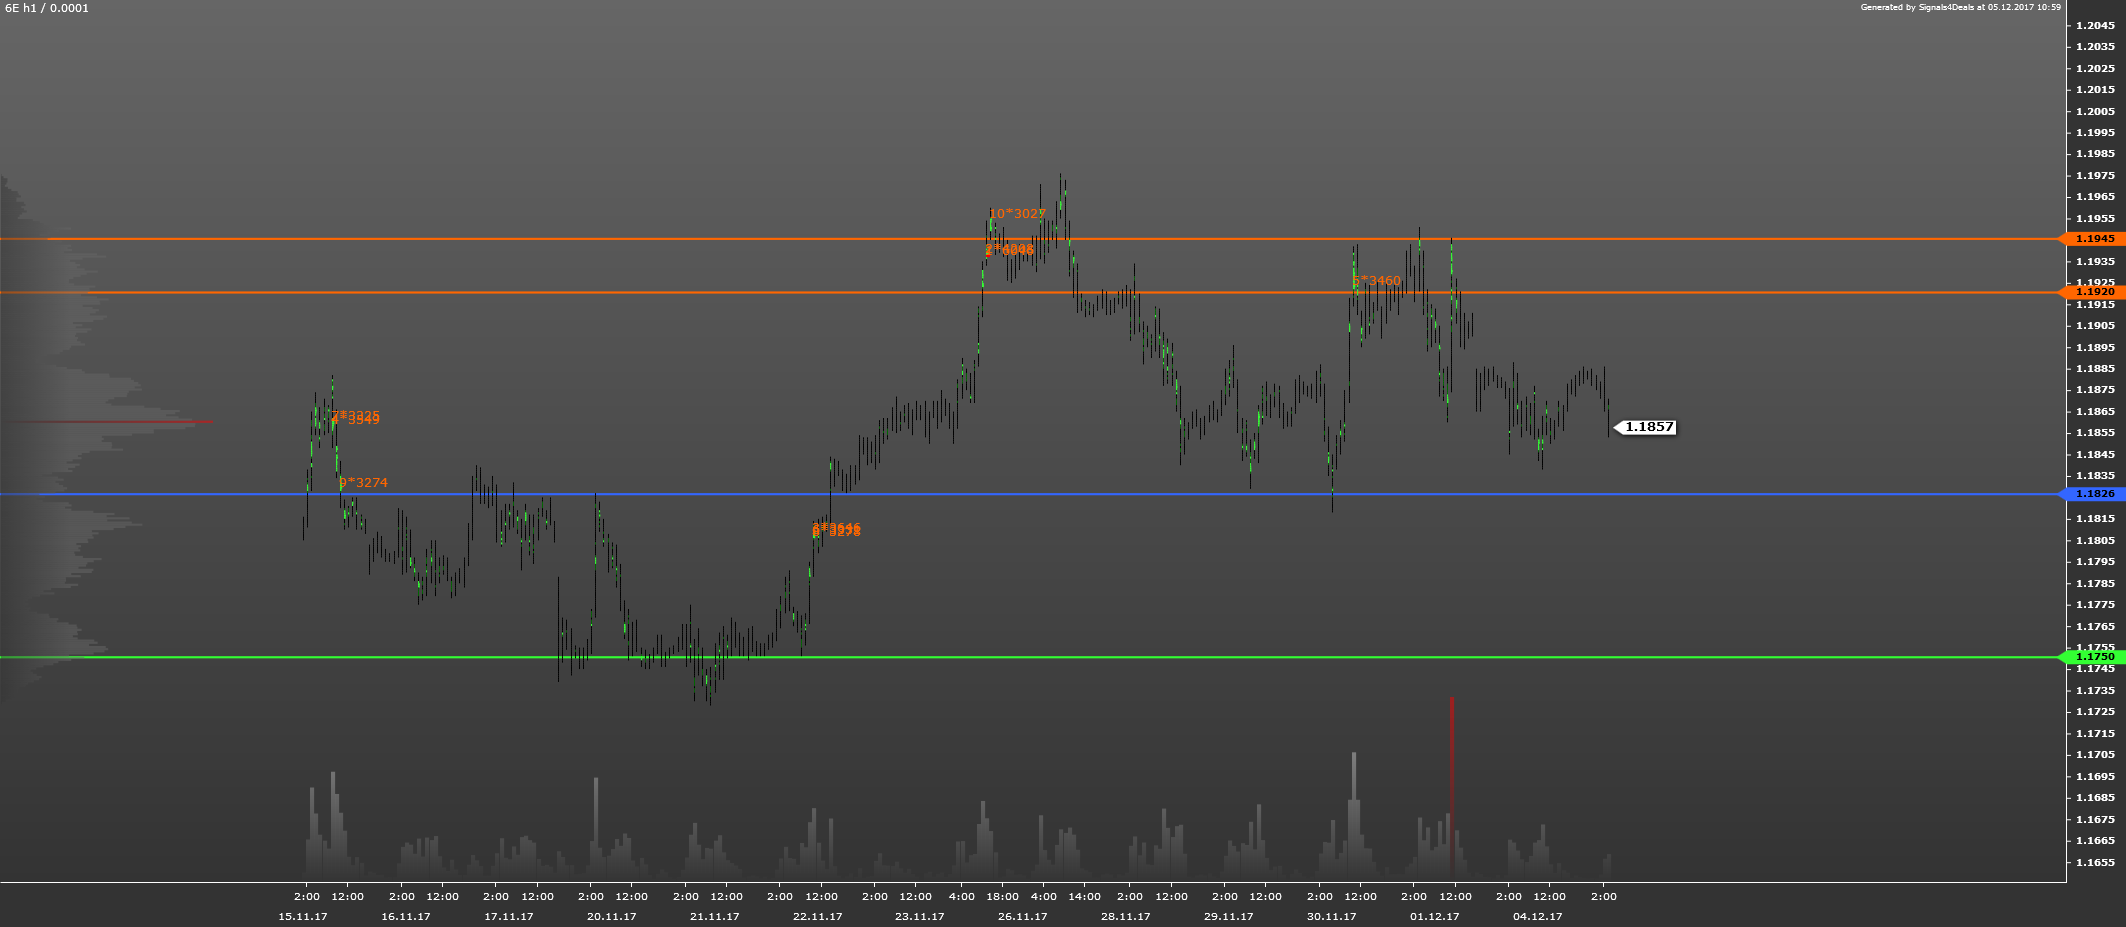Click the orange 1.1920 price level tag
The image size is (2126, 927).
pos(2094,292)
